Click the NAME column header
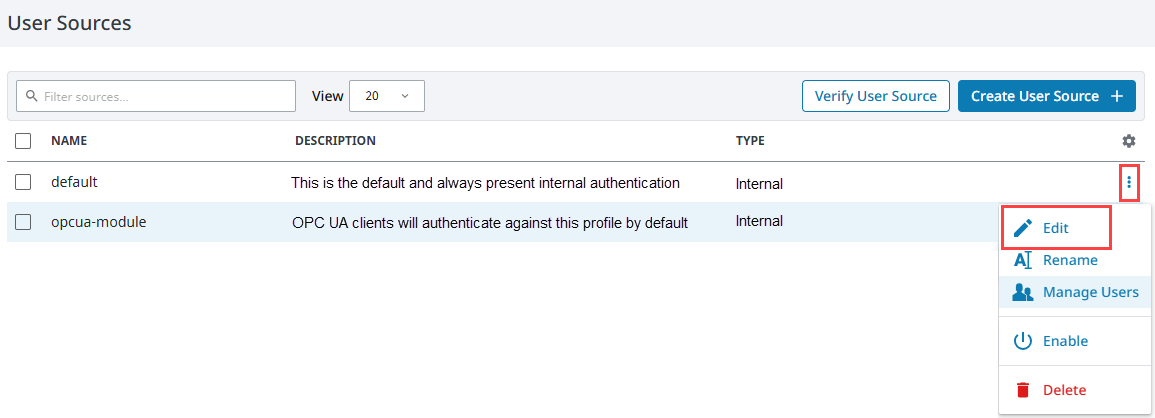1155x418 pixels. click(69, 140)
